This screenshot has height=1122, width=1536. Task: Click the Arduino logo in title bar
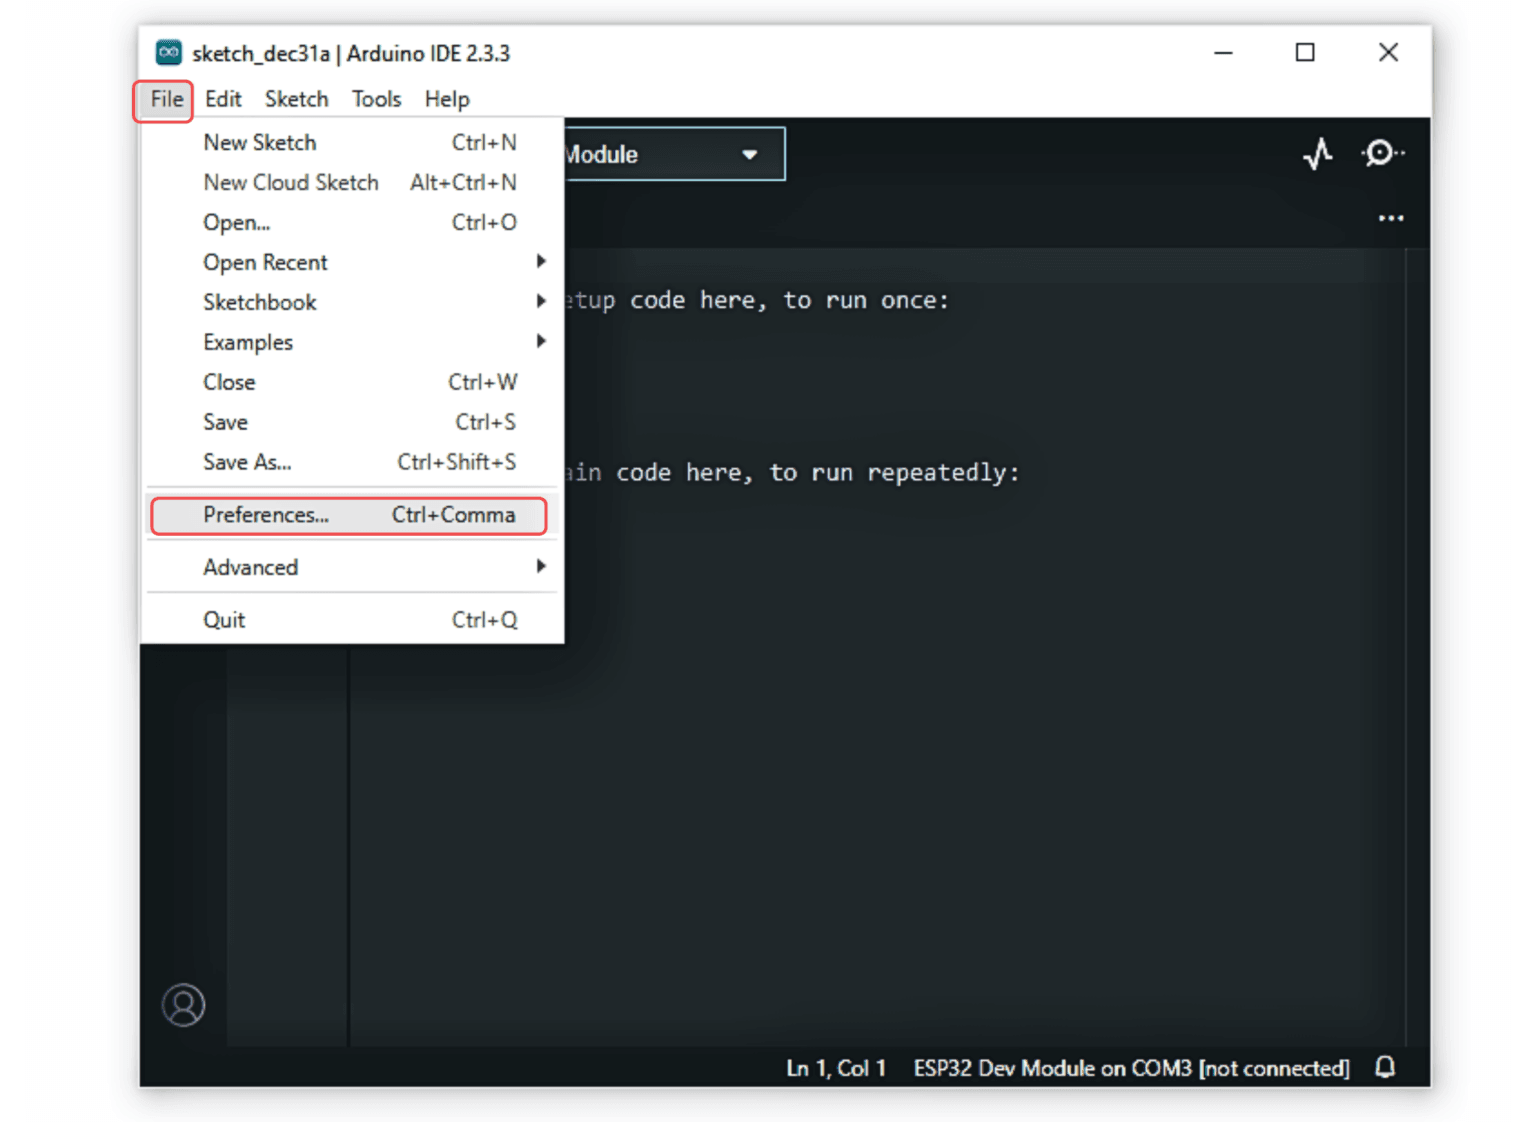(168, 53)
